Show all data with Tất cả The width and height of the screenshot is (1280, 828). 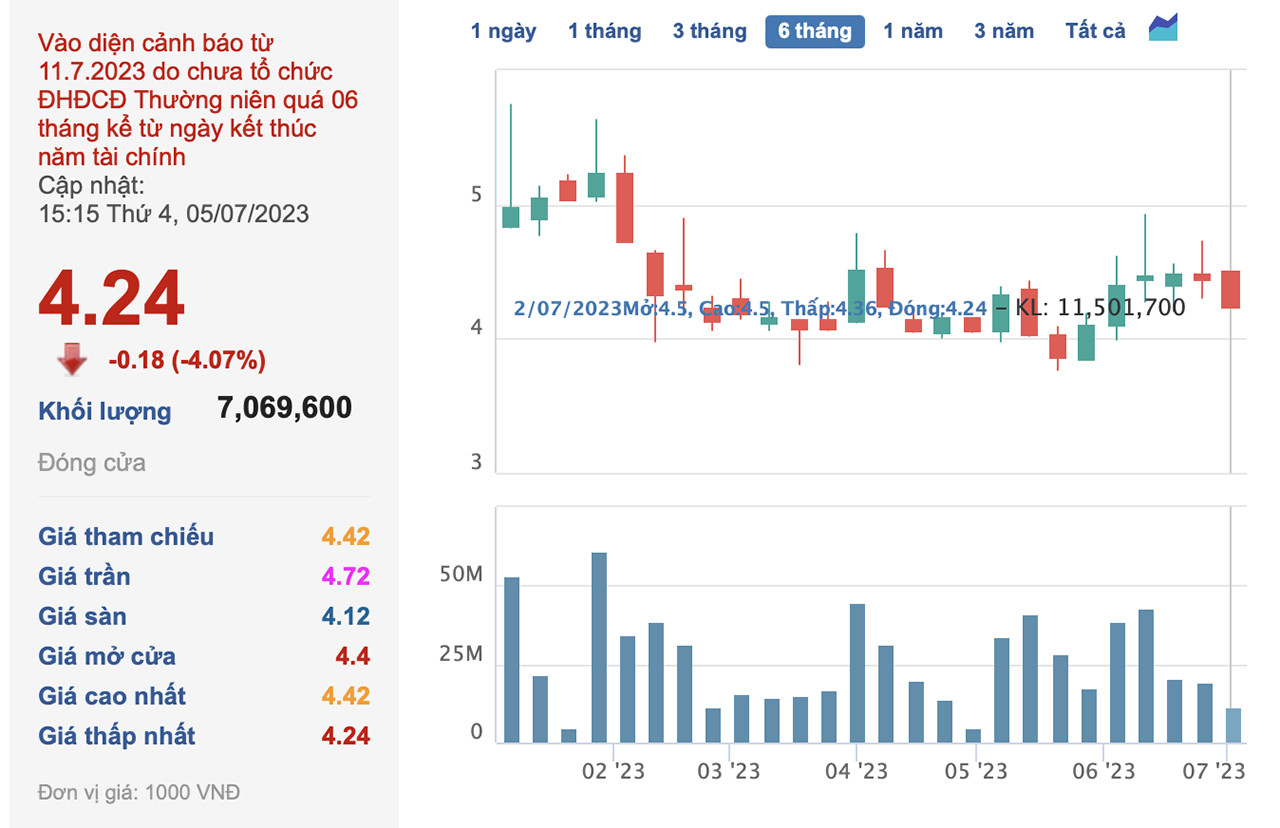click(1095, 31)
